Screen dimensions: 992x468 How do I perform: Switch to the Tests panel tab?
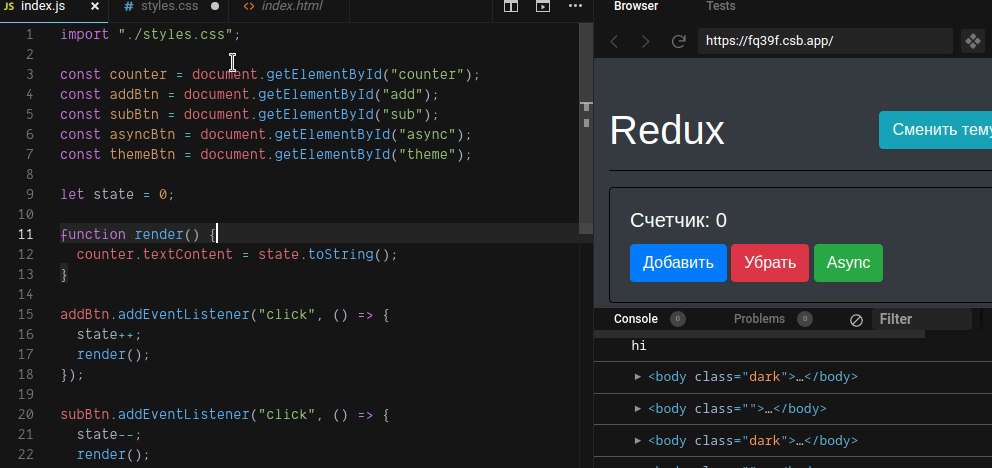(721, 6)
